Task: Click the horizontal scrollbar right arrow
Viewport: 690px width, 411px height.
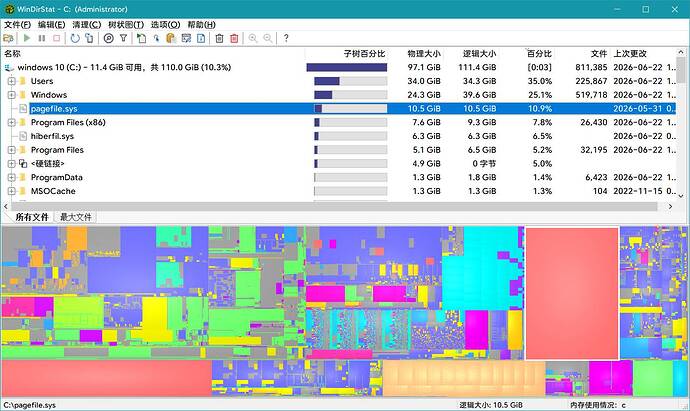Action: tap(670, 206)
